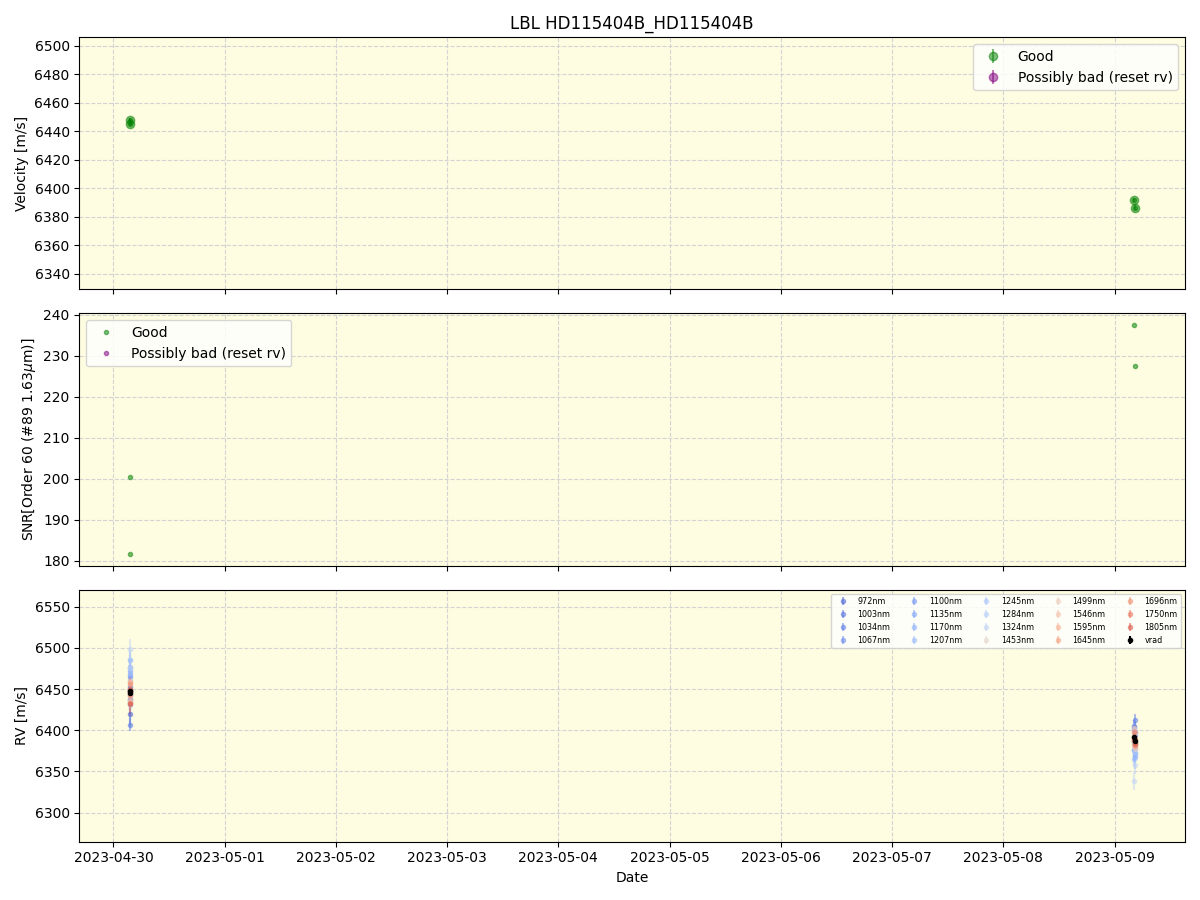This screenshot has height=900, width=1200.
Task: Click the plot title LBL HD115404B_HD115404B
Action: pyautogui.click(x=631, y=23)
